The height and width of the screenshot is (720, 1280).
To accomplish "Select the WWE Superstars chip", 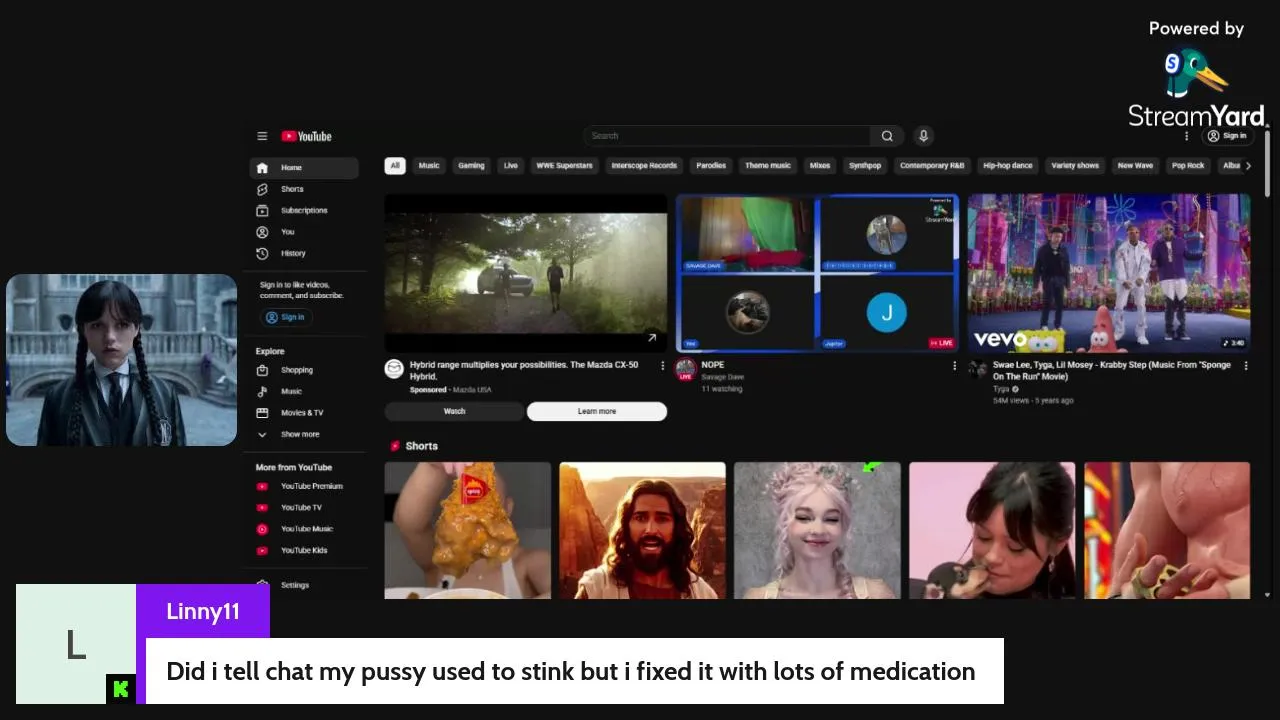I will 564,166.
